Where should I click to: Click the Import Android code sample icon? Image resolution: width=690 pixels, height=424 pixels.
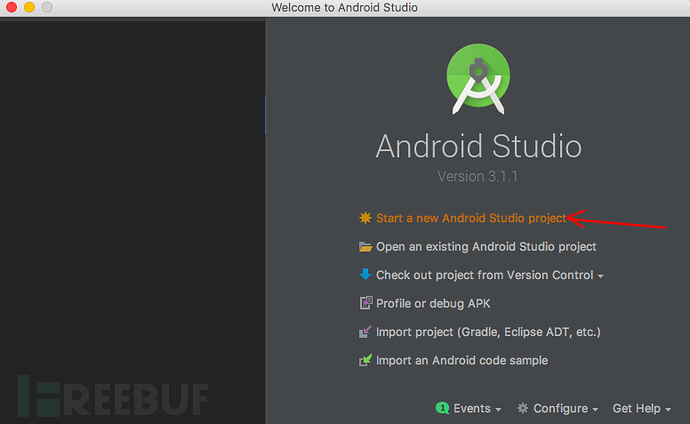pyautogui.click(x=365, y=360)
